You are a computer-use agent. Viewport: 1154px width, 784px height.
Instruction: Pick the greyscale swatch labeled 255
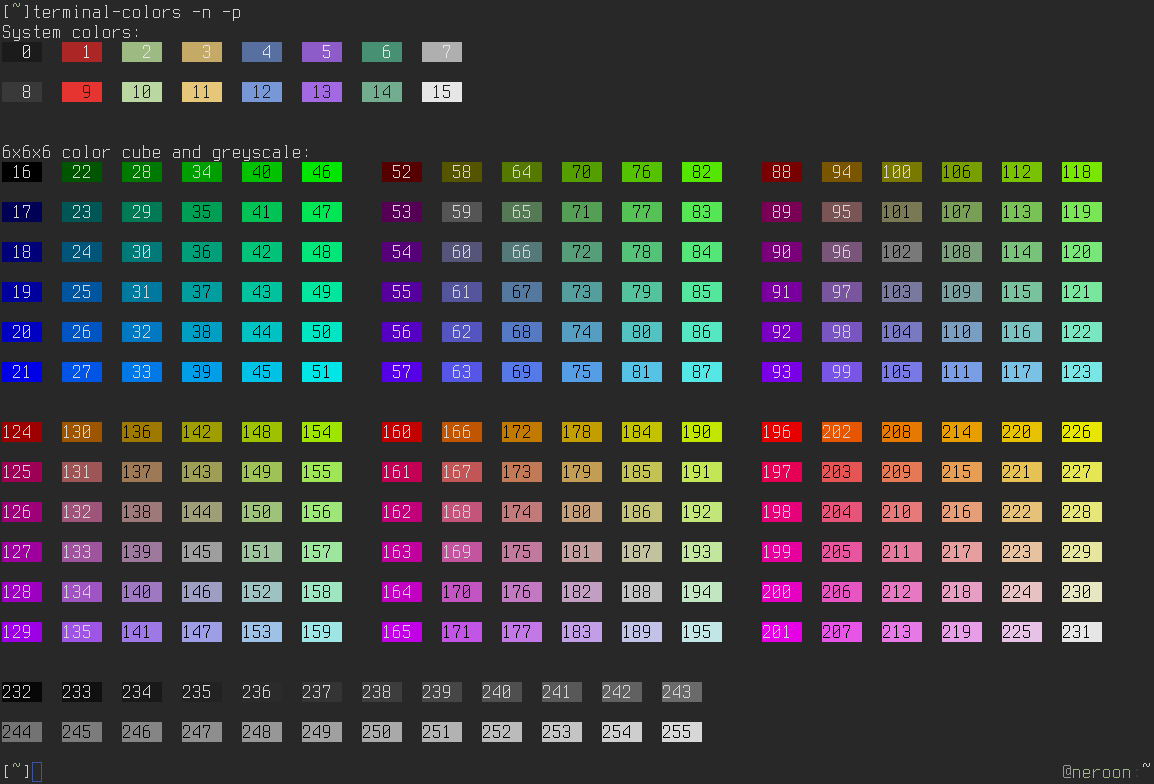(681, 732)
